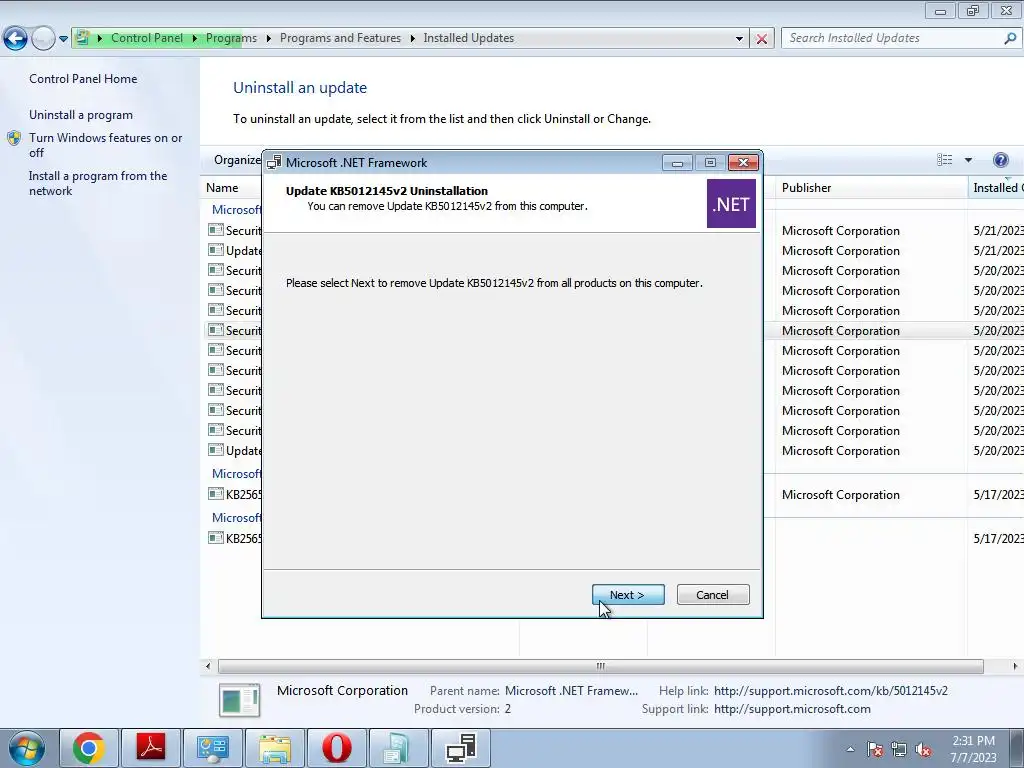The width and height of the screenshot is (1024, 768).
Task: Click the Windows Start orb
Action: click(x=27, y=748)
